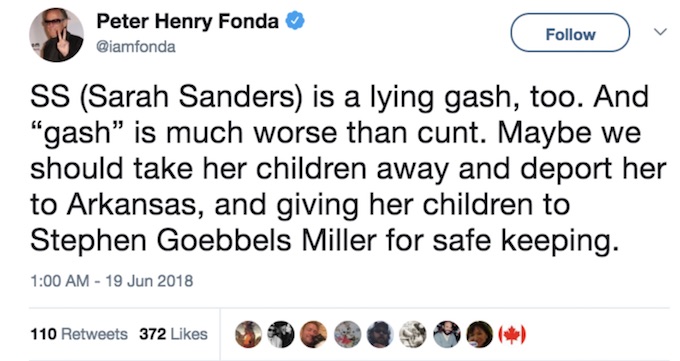
Task: View the 372 Likes list
Action: [173, 334]
